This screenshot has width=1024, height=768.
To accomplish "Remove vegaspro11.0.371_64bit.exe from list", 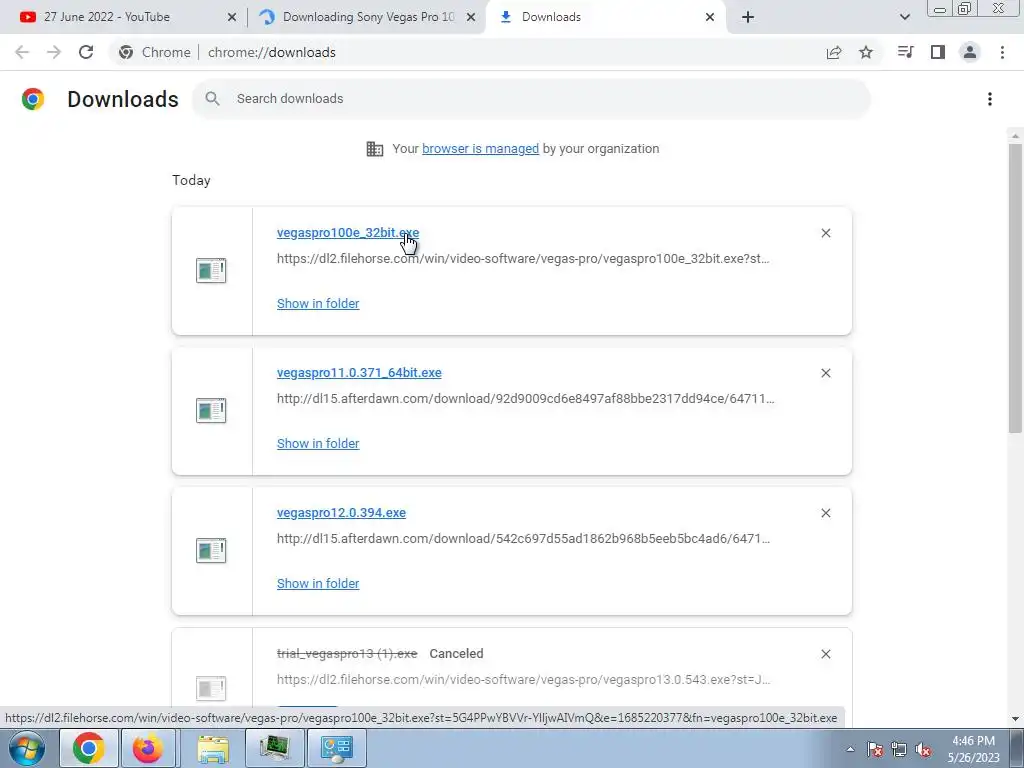I will tap(825, 373).
